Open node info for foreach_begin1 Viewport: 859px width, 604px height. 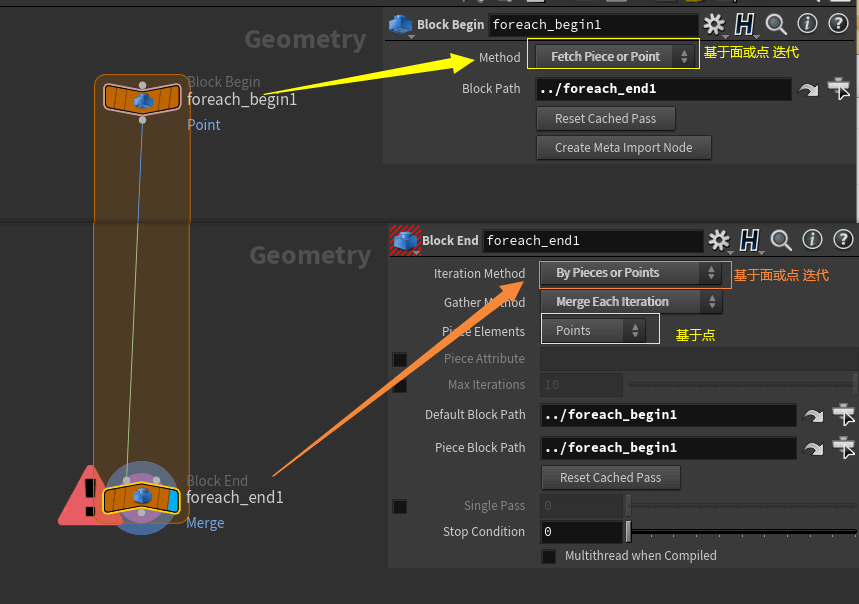[x=807, y=24]
